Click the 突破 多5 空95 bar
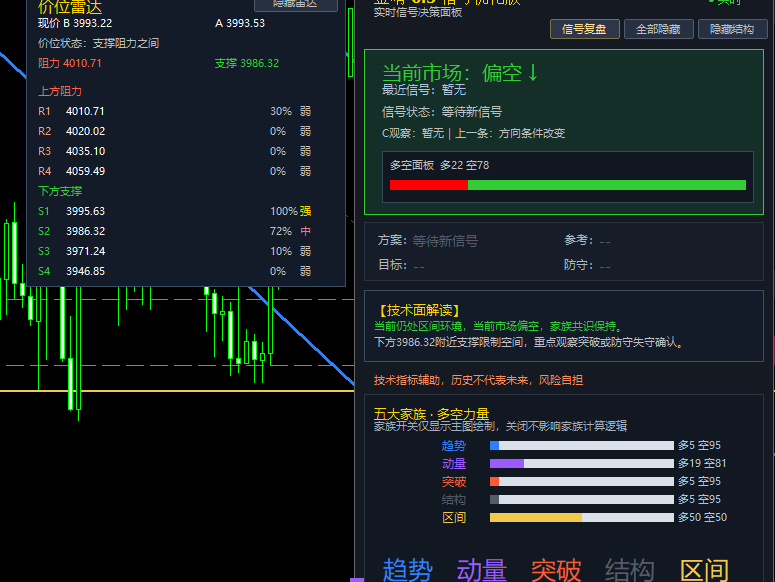 coord(582,481)
